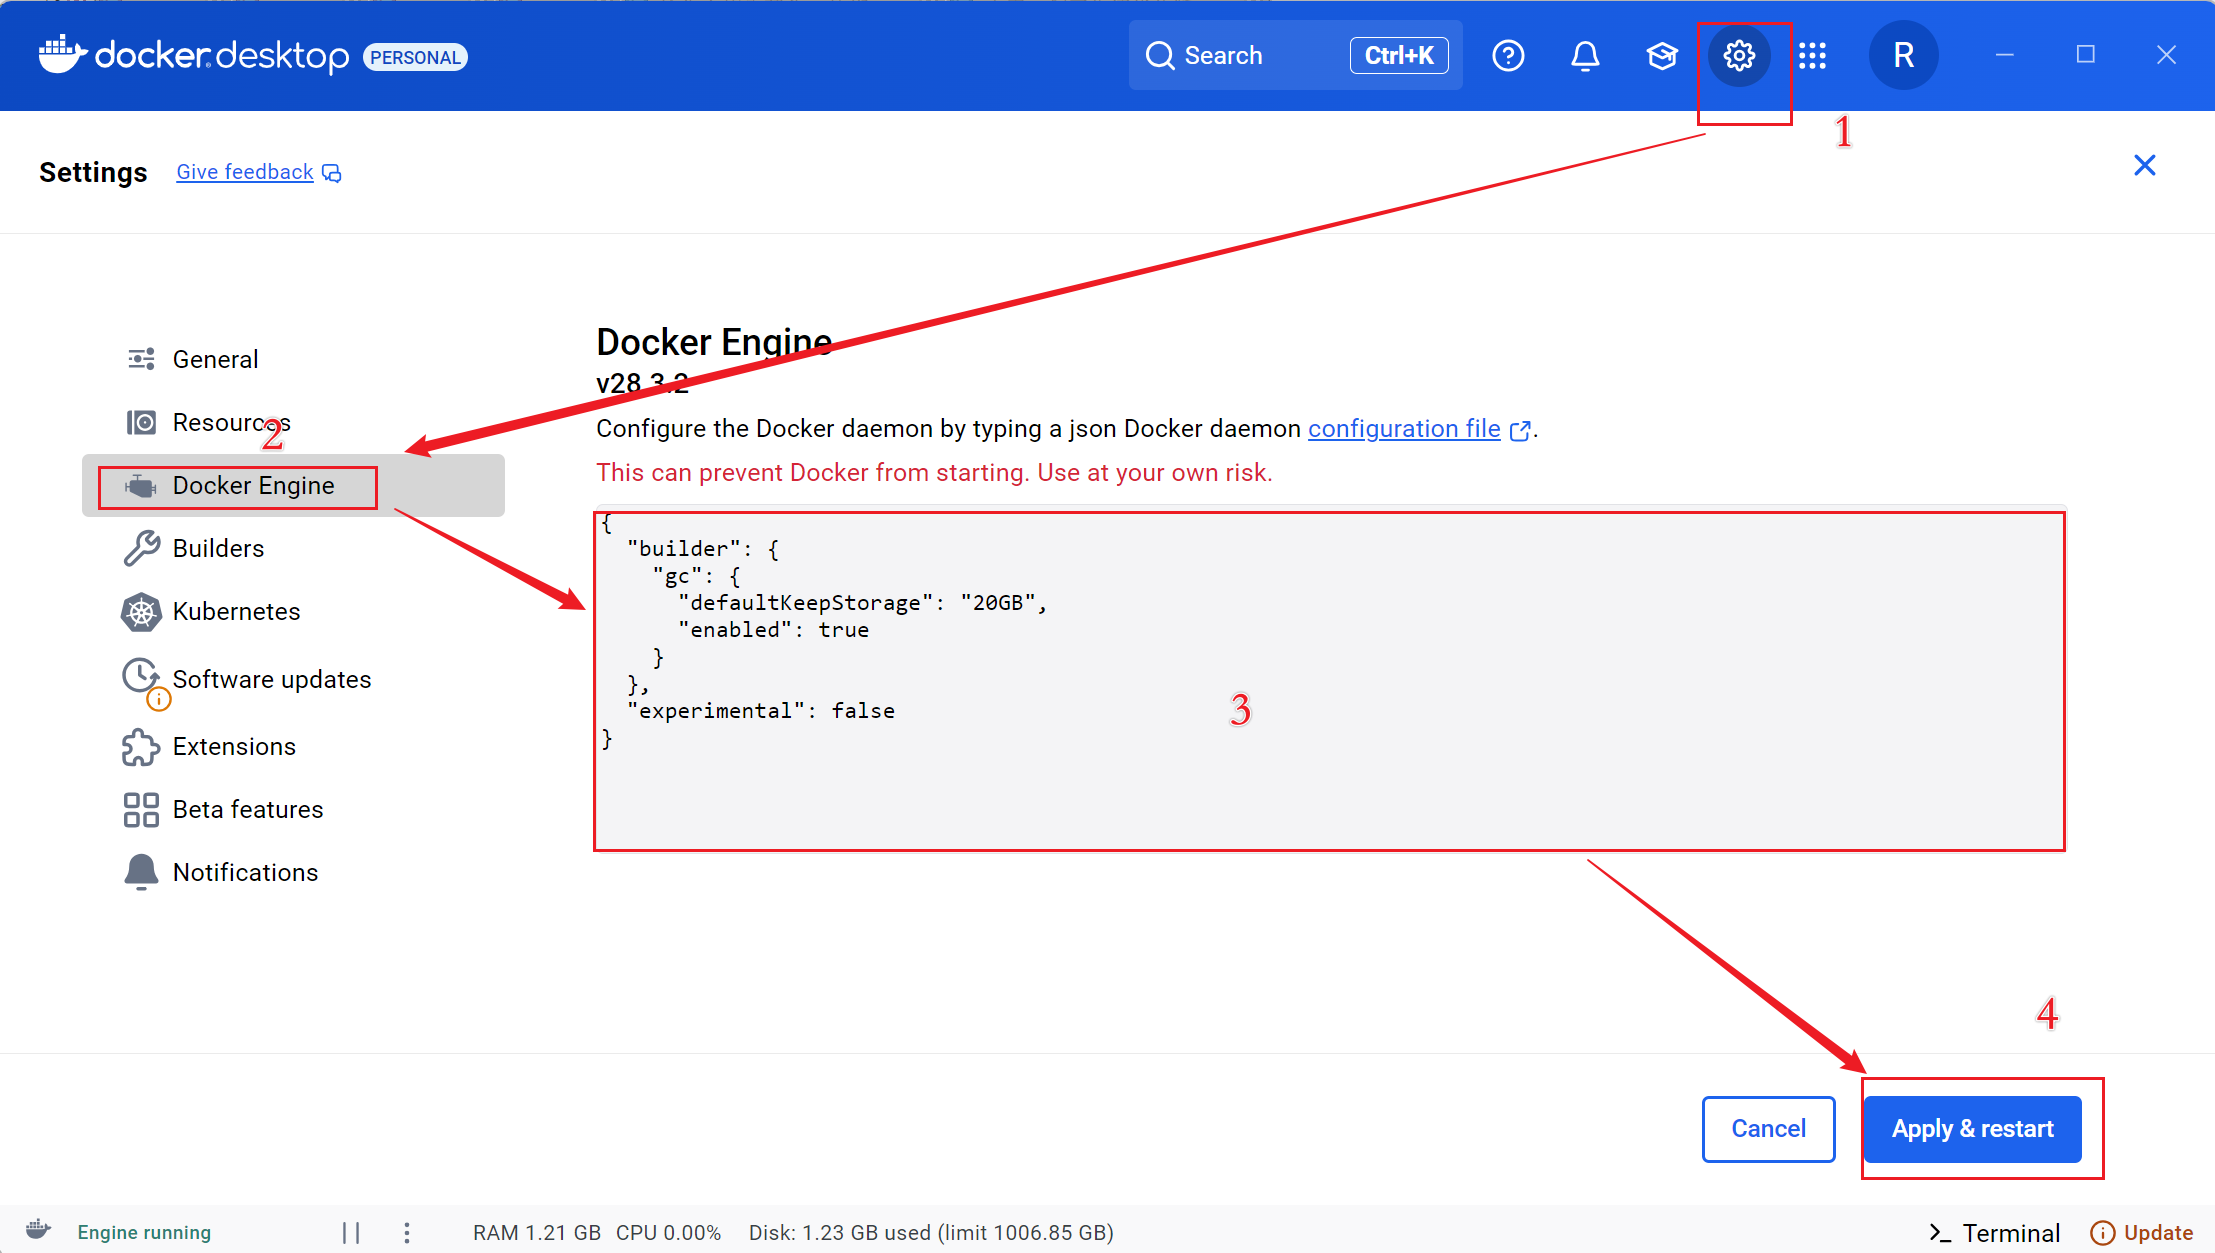Click the Docker whale logo

point(62,55)
